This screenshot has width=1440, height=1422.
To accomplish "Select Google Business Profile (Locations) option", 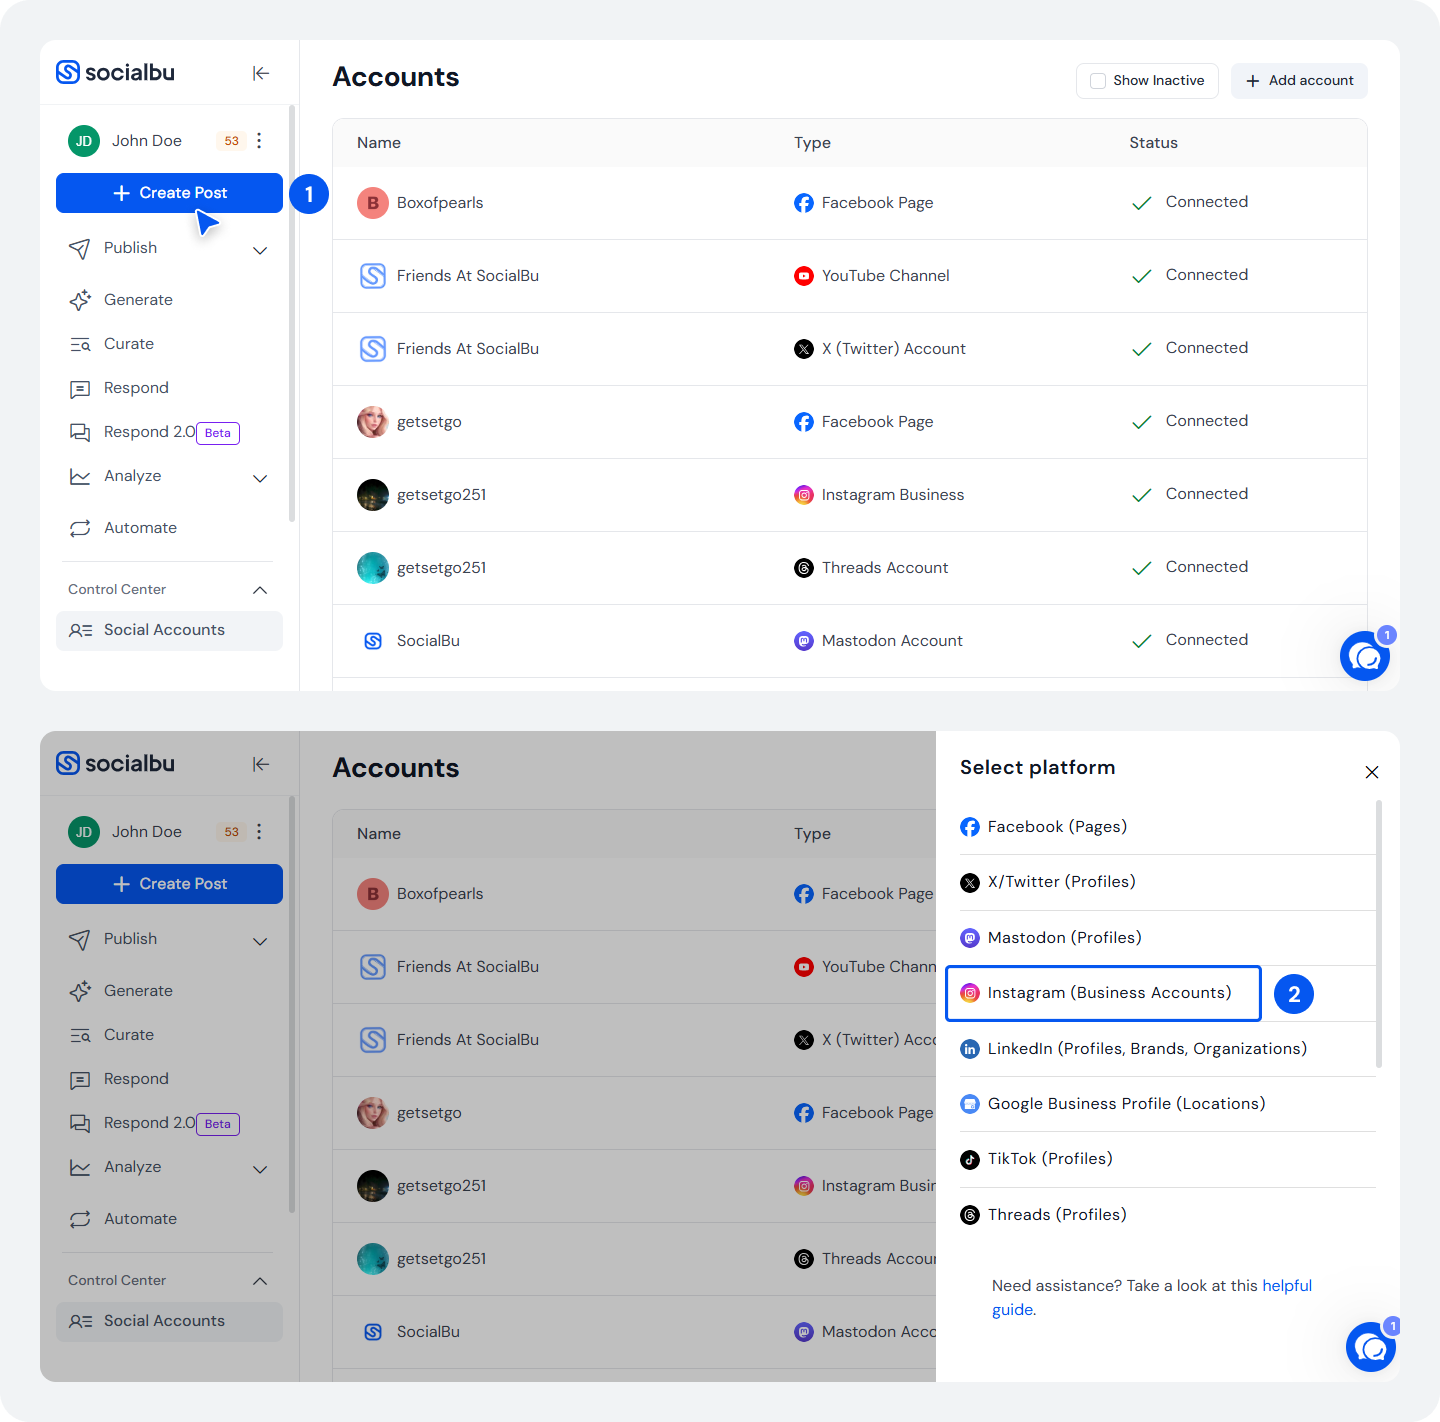I will [1168, 1104].
